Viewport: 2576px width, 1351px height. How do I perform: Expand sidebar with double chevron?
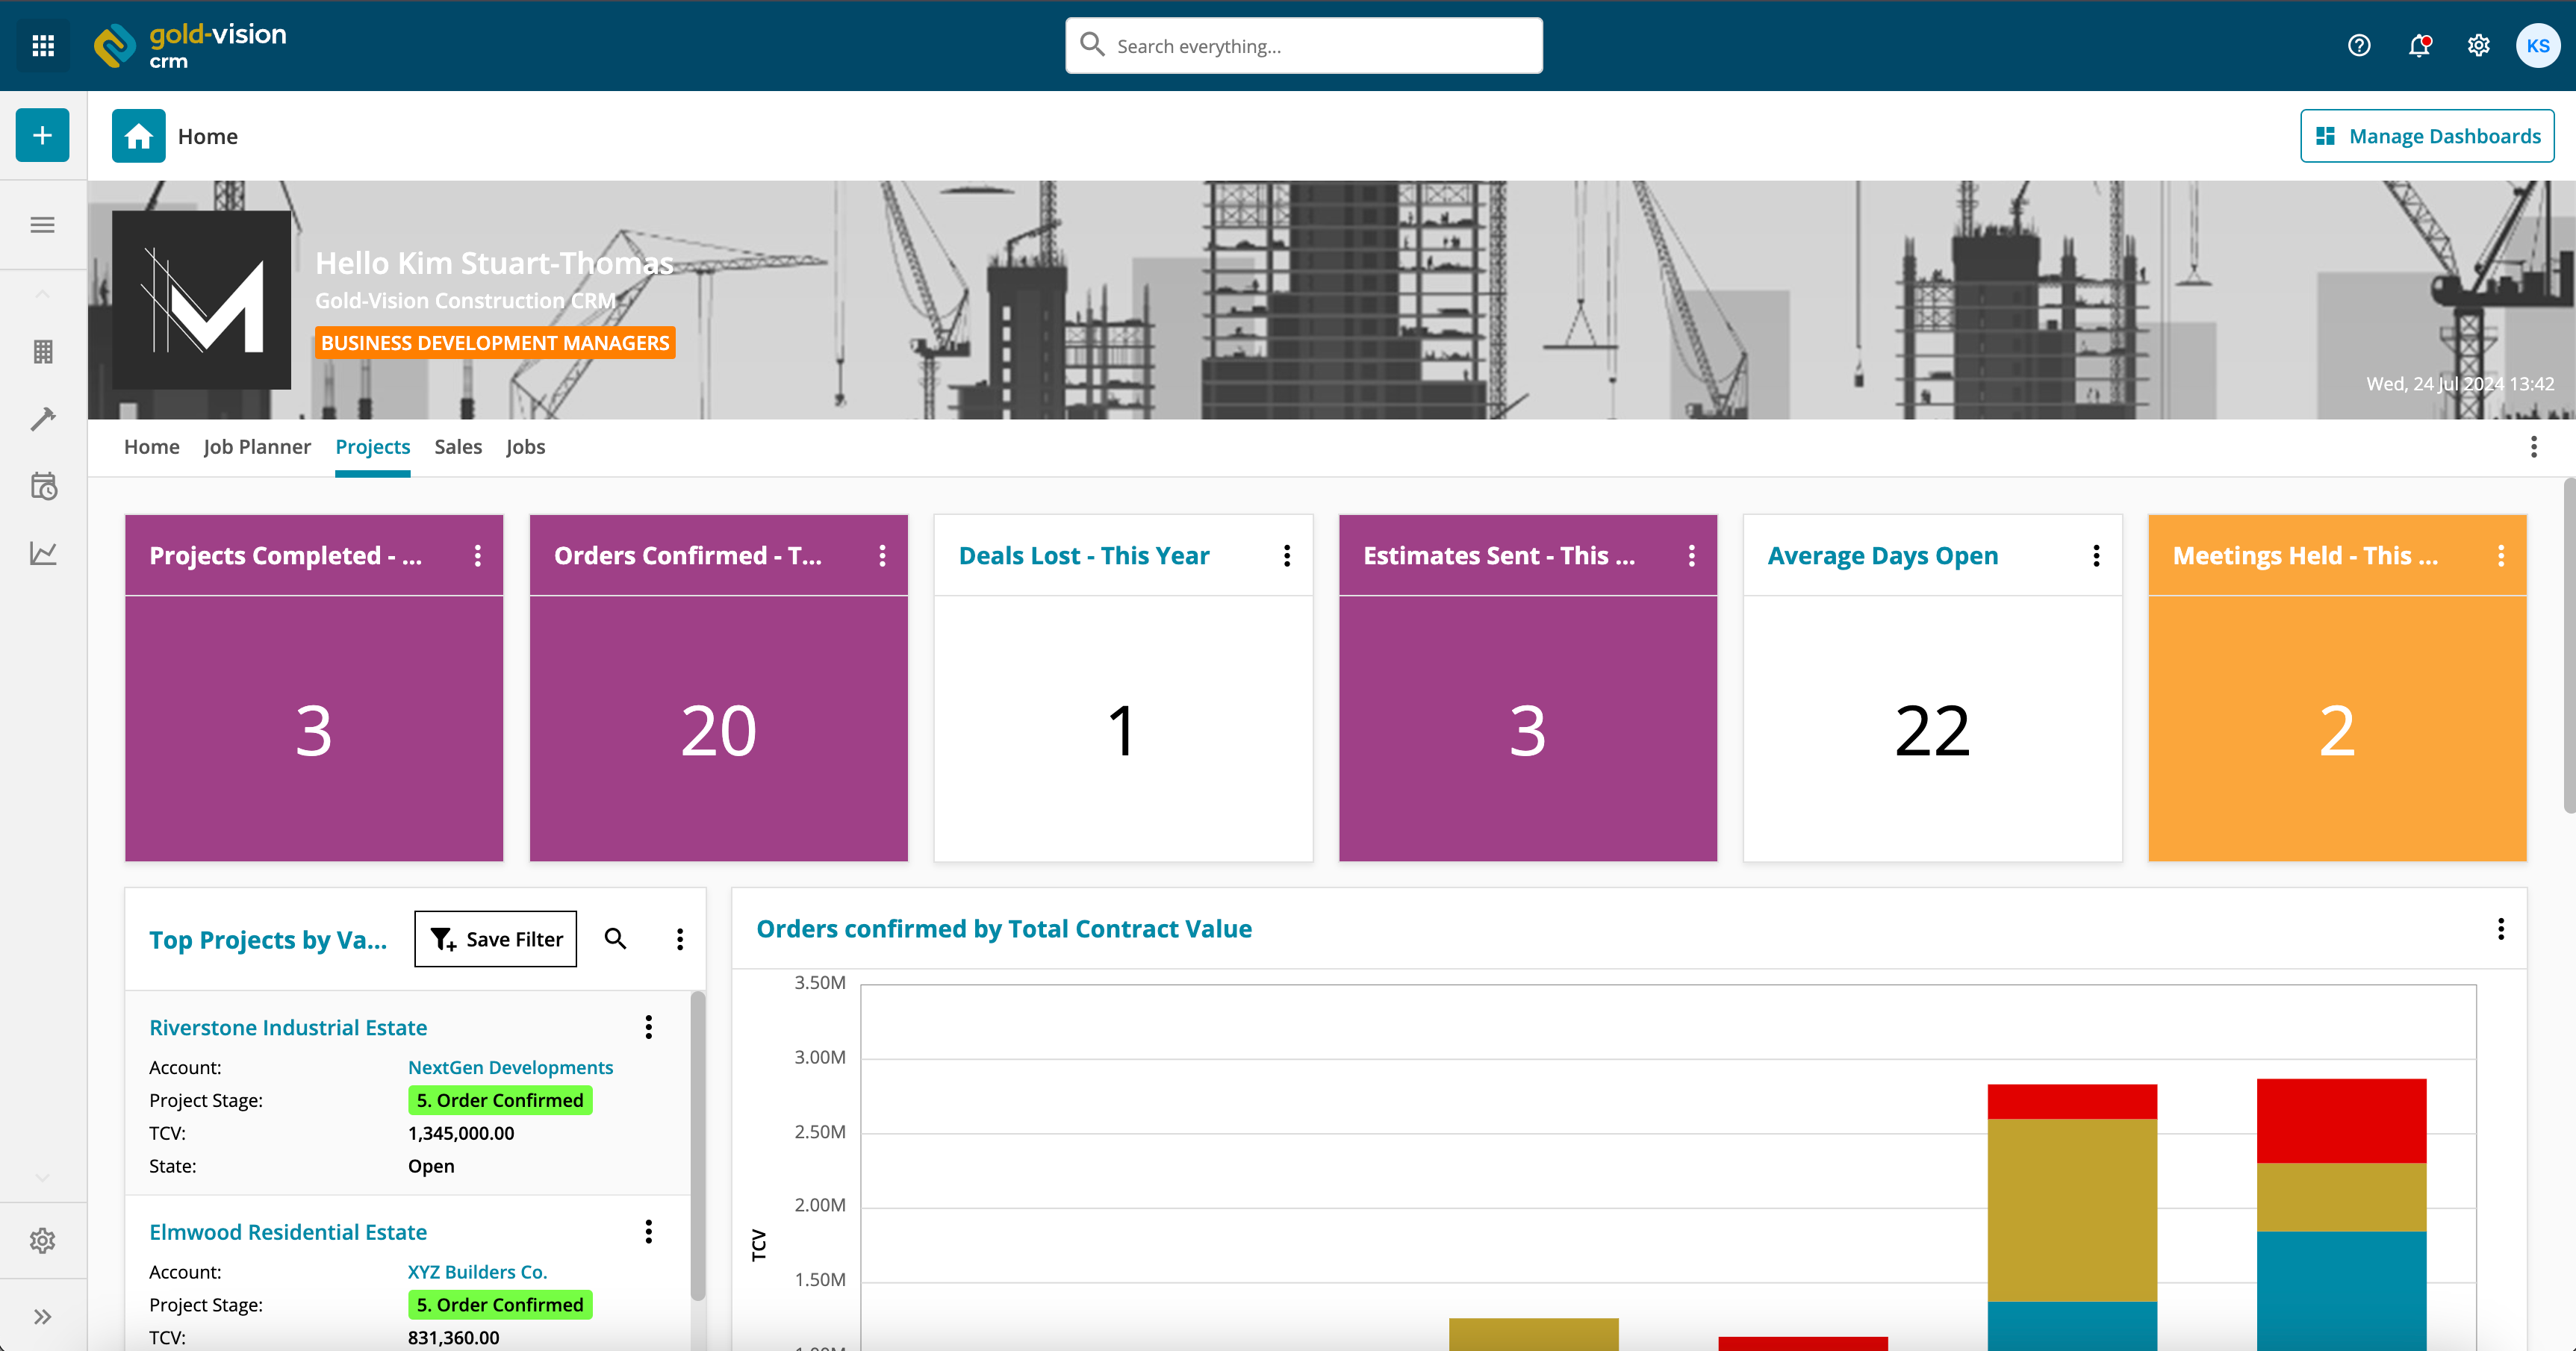[43, 1316]
